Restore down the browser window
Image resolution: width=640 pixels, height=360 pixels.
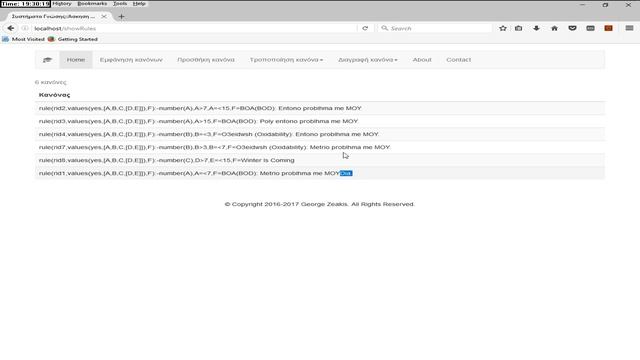(605, 5)
